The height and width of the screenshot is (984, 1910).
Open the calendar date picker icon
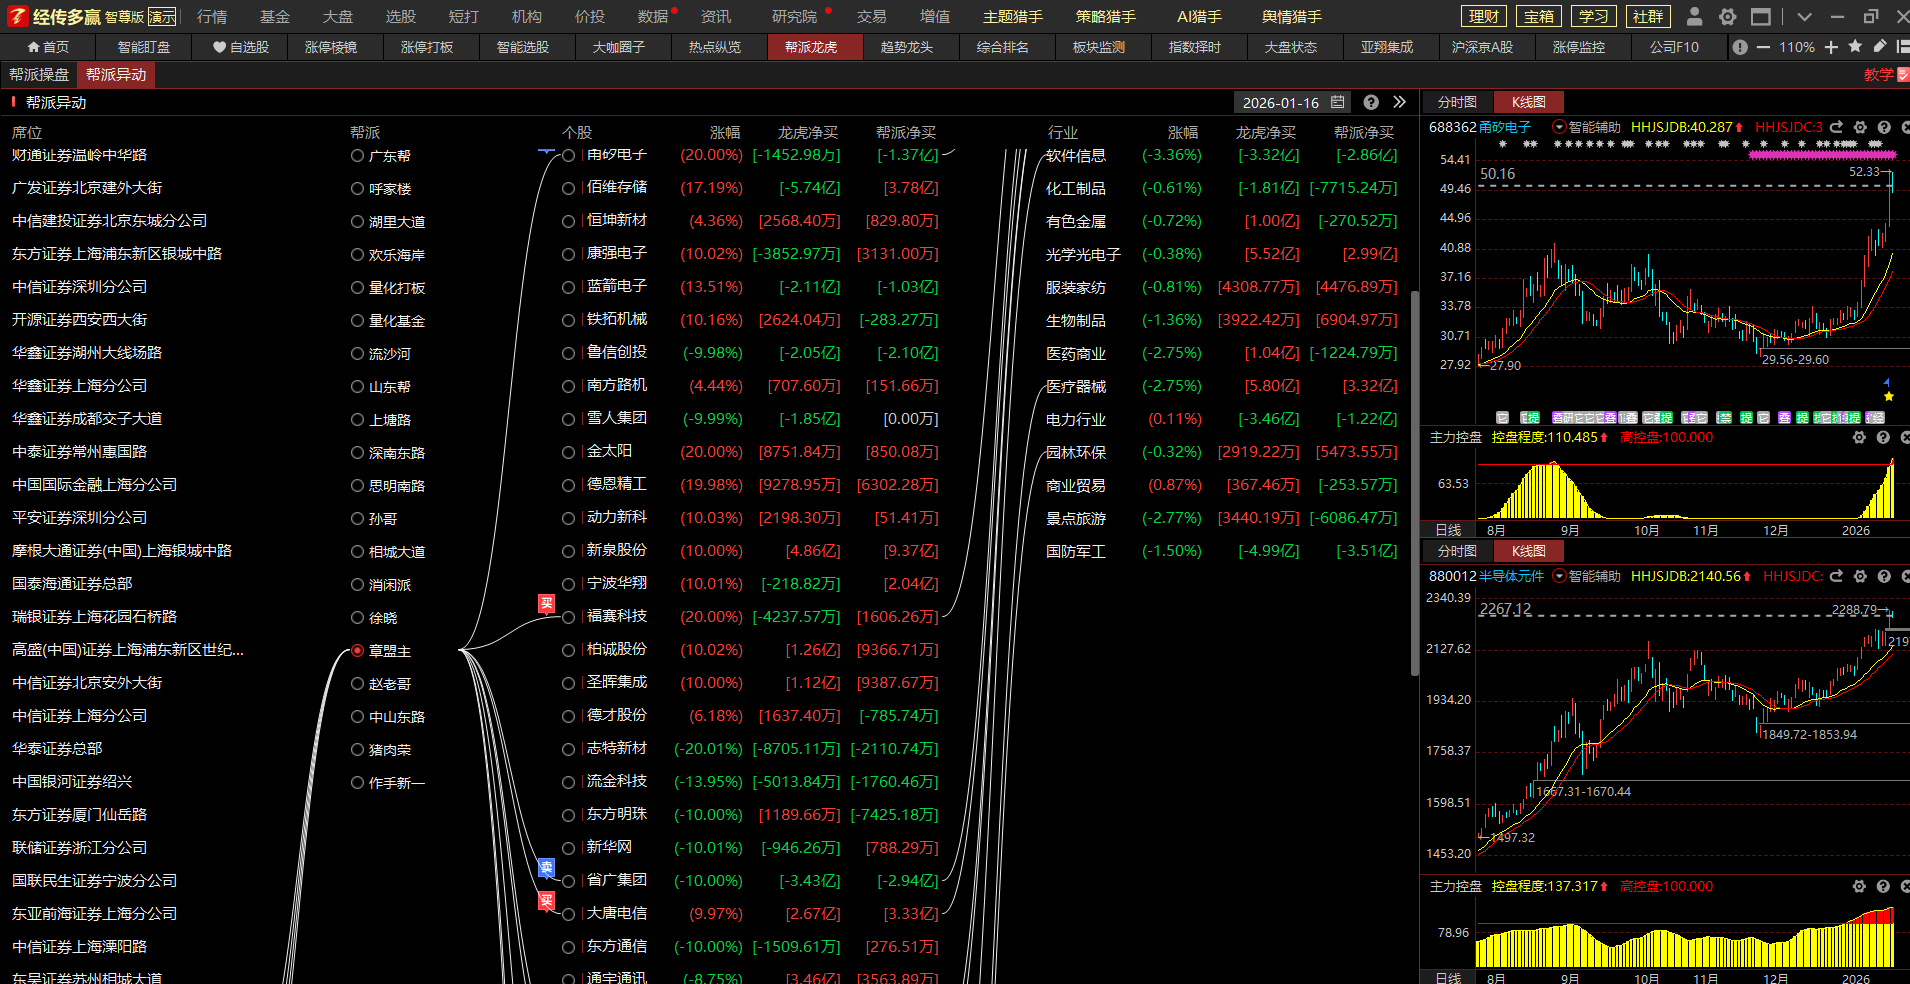tap(1338, 102)
